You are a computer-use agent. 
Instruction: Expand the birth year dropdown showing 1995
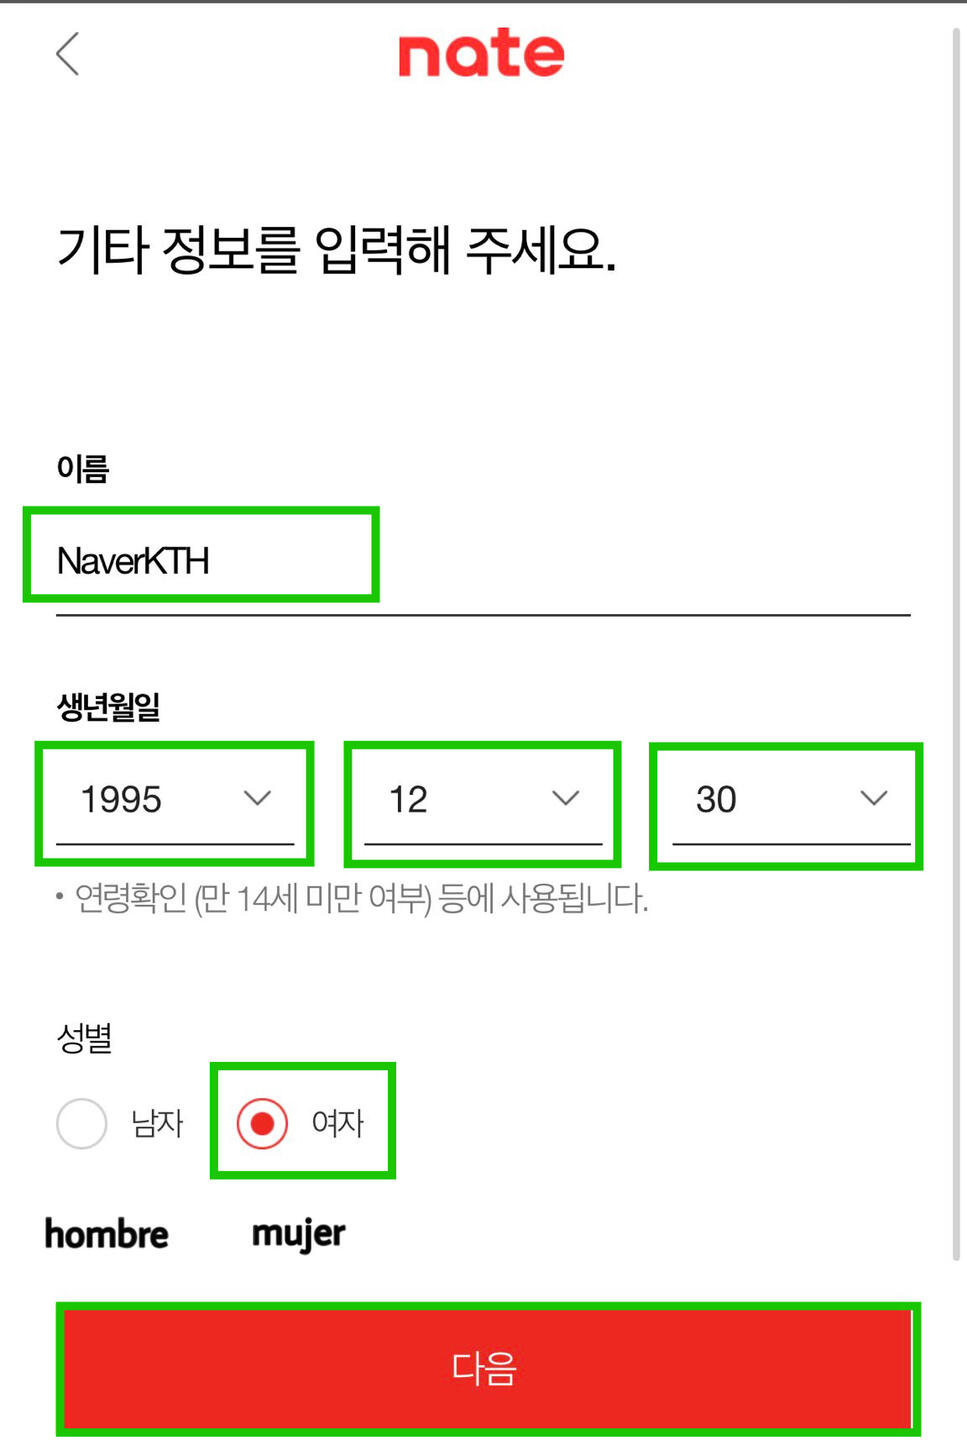pos(175,800)
